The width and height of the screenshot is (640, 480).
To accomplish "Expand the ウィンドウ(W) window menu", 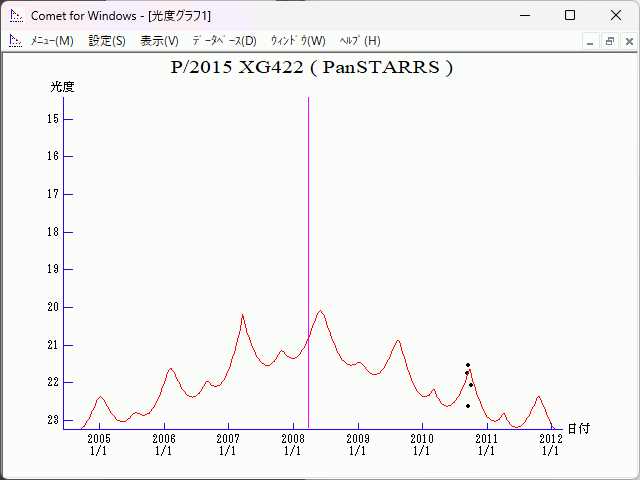I will [x=298, y=41].
